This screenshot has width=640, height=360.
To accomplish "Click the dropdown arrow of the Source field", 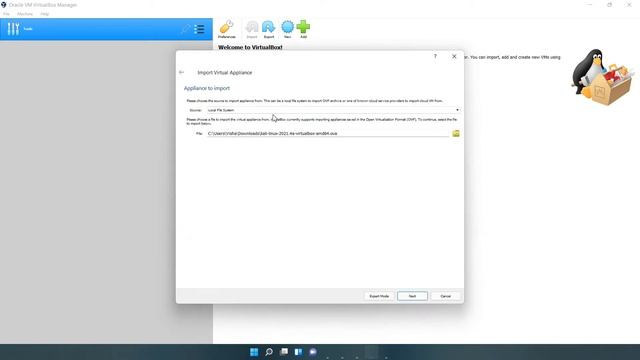I will click(x=457, y=110).
